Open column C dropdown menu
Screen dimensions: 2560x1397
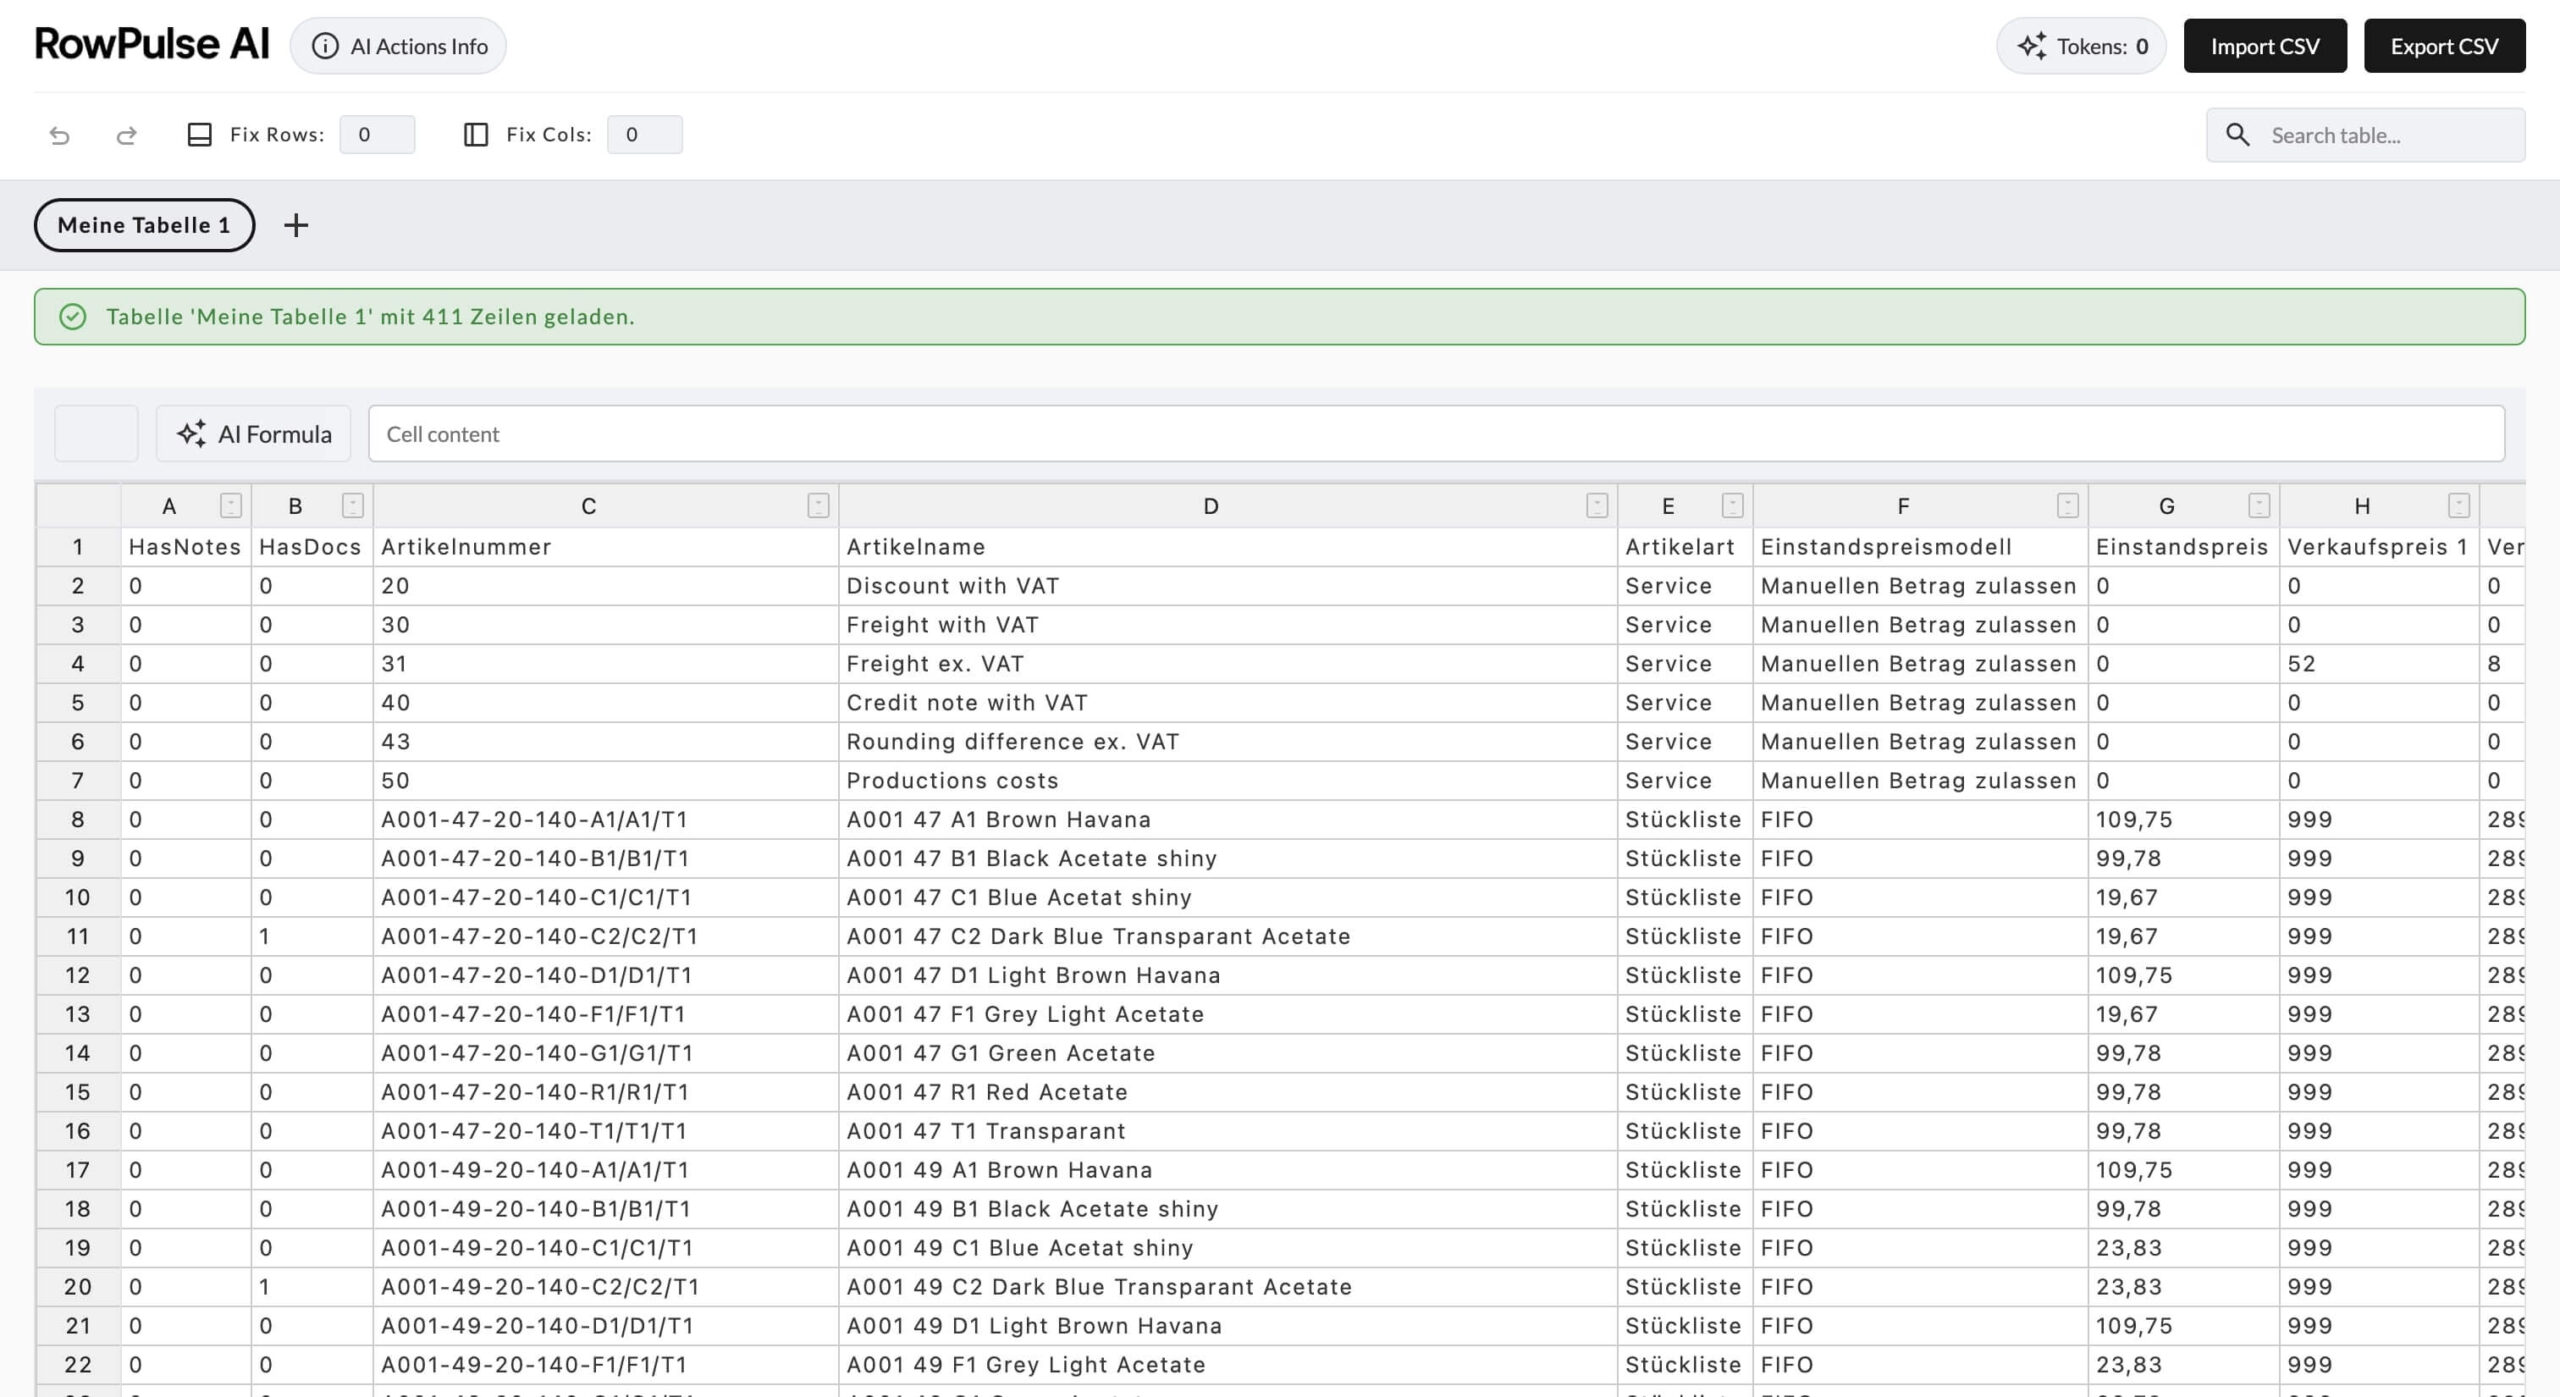[818, 506]
